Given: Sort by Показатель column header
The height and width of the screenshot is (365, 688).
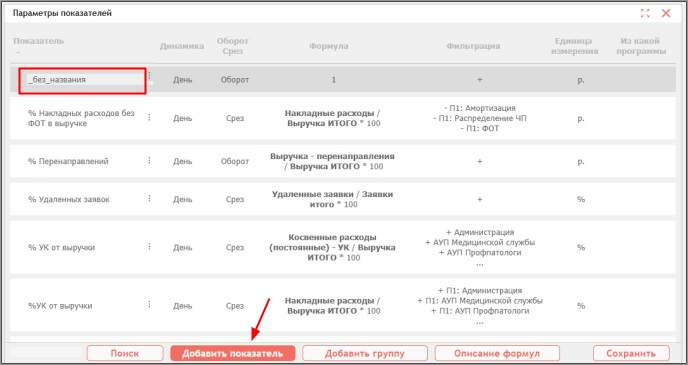Looking at the screenshot, I should click(39, 41).
